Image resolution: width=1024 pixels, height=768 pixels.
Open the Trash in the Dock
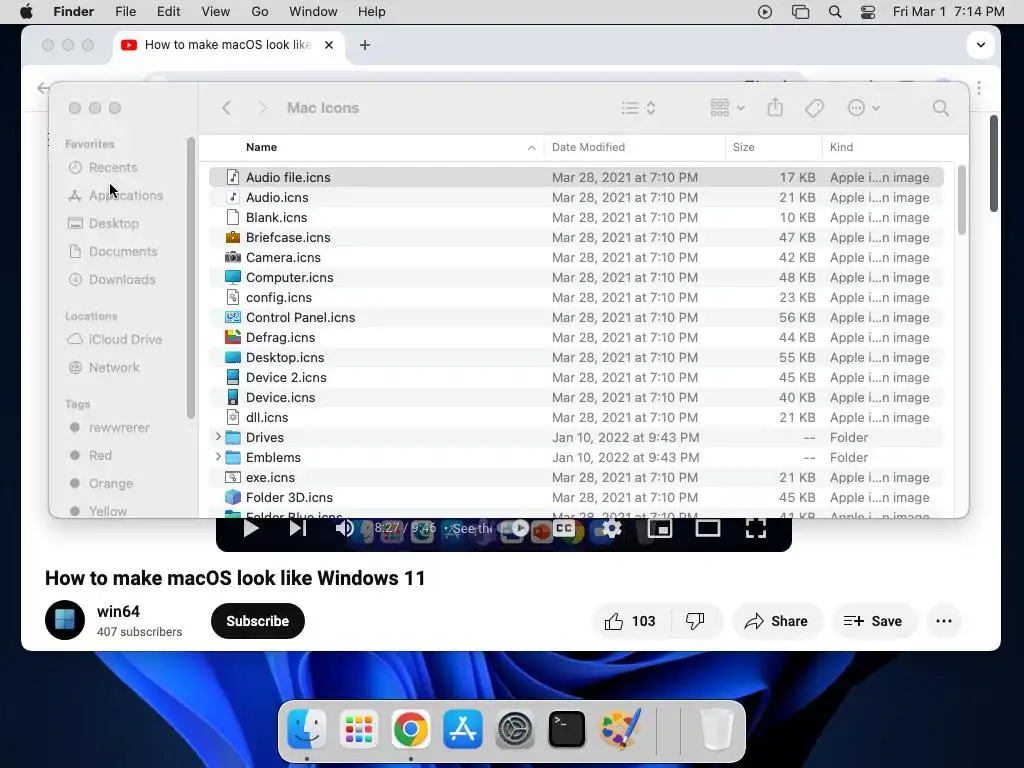pos(716,729)
